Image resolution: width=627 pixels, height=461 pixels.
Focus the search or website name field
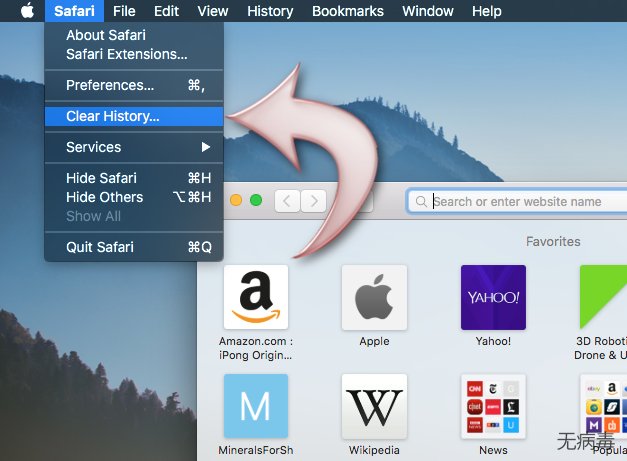pyautogui.click(x=517, y=201)
